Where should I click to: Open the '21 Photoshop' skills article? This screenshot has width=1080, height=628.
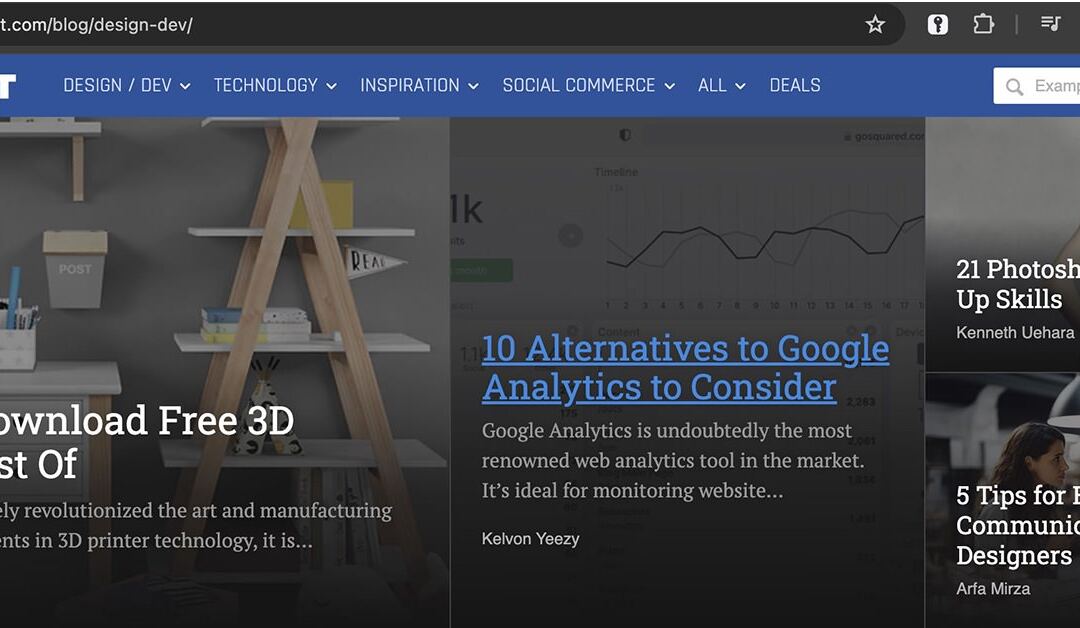pyautogui.click(x=1016, y=284)
